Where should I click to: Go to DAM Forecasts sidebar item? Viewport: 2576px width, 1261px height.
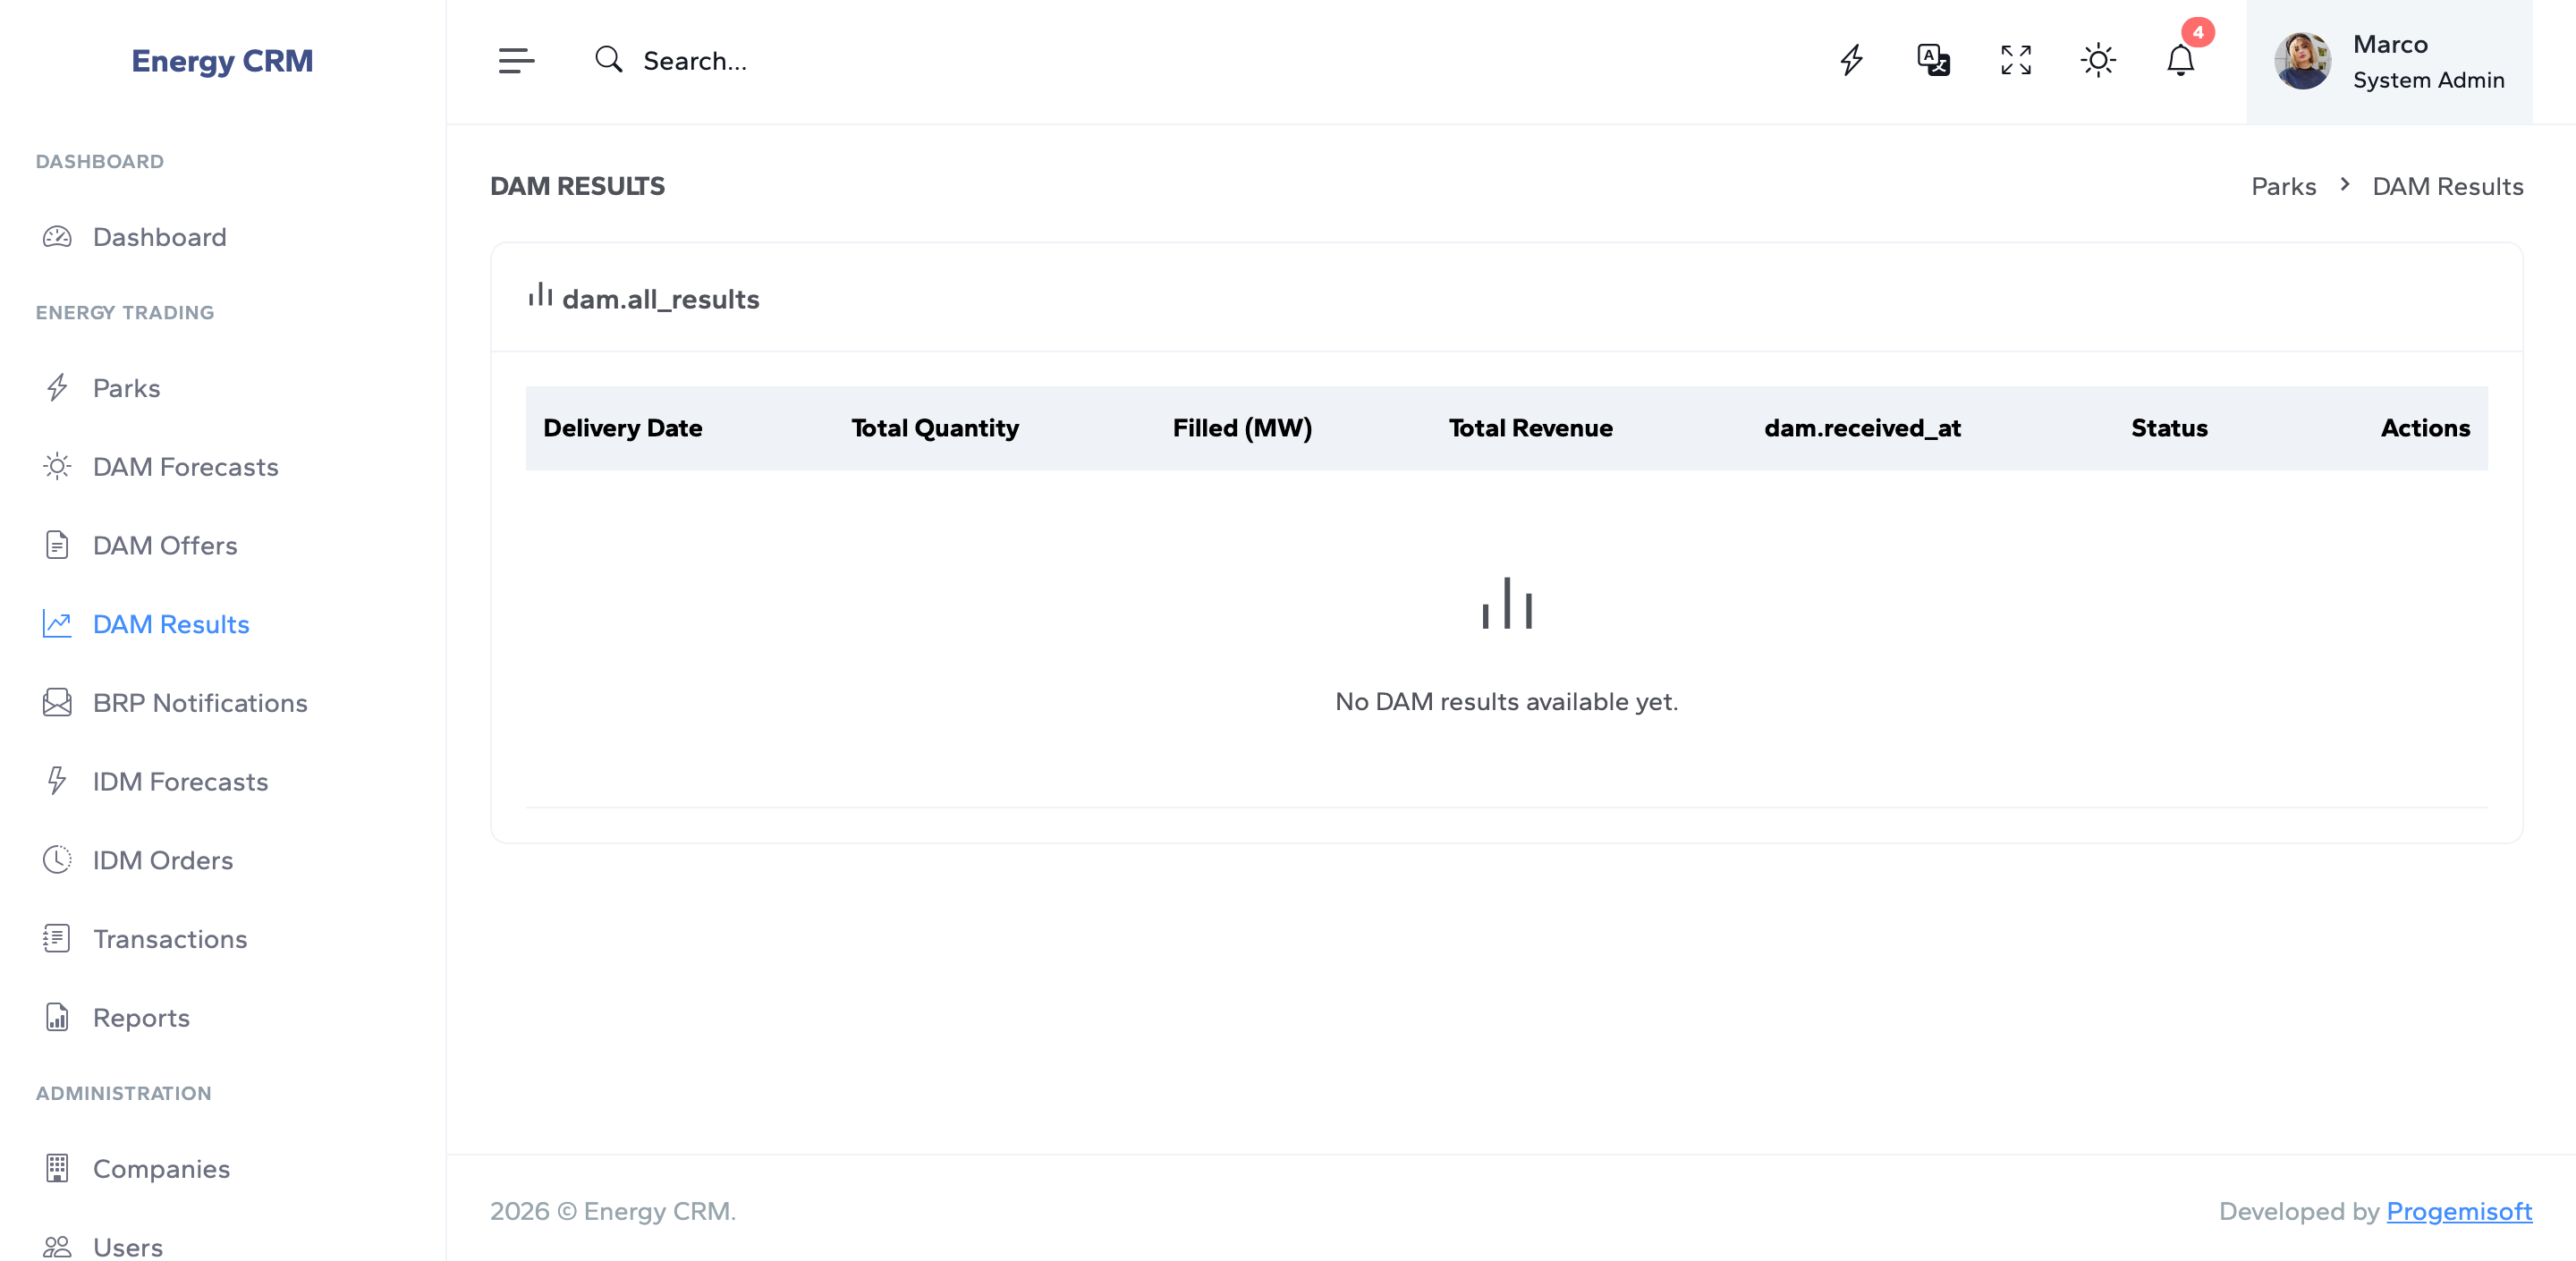[x=185, y=467]
